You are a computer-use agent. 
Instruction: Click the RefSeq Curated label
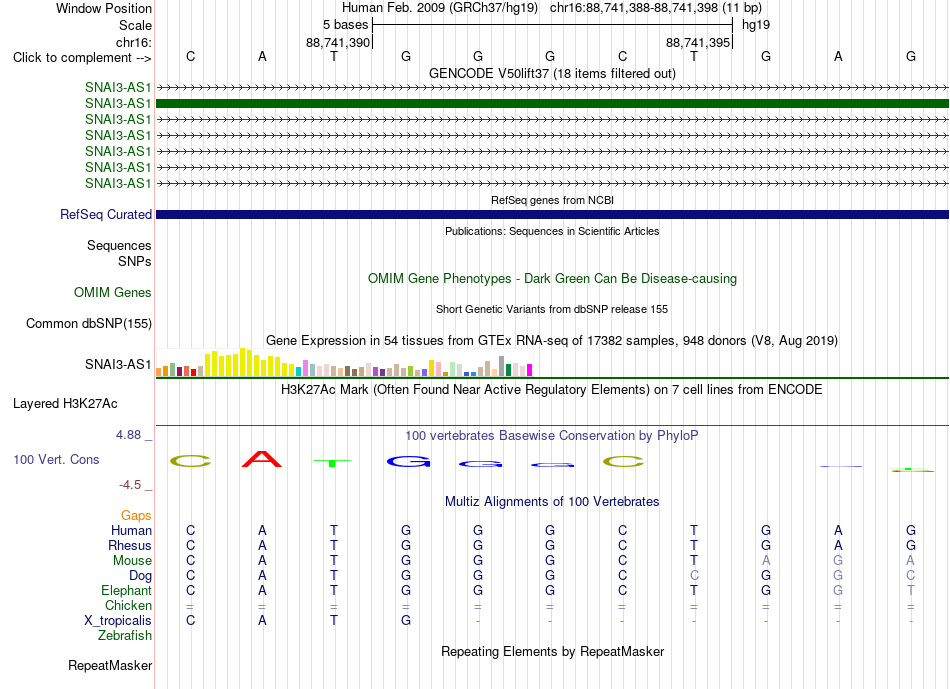pyautogui.click(x=106, y=215)
